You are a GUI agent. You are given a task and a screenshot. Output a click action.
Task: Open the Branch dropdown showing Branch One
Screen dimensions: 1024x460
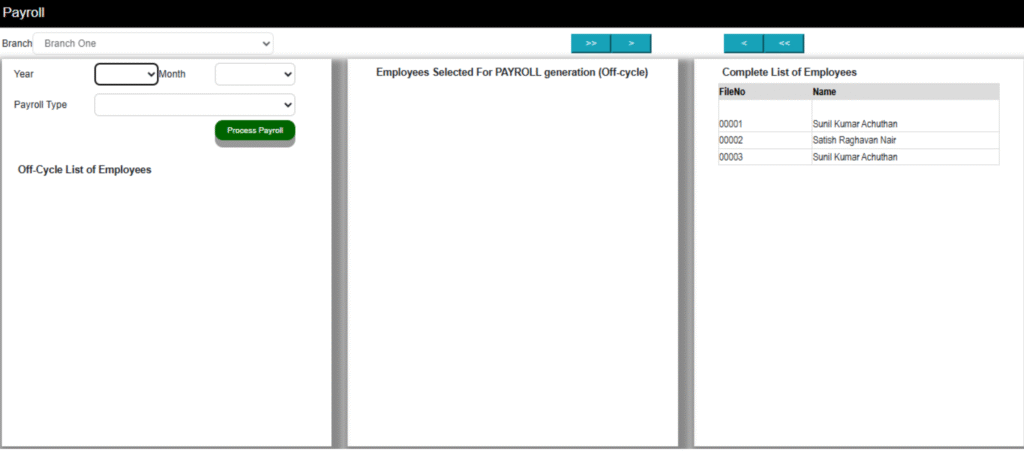pos(153,44)
